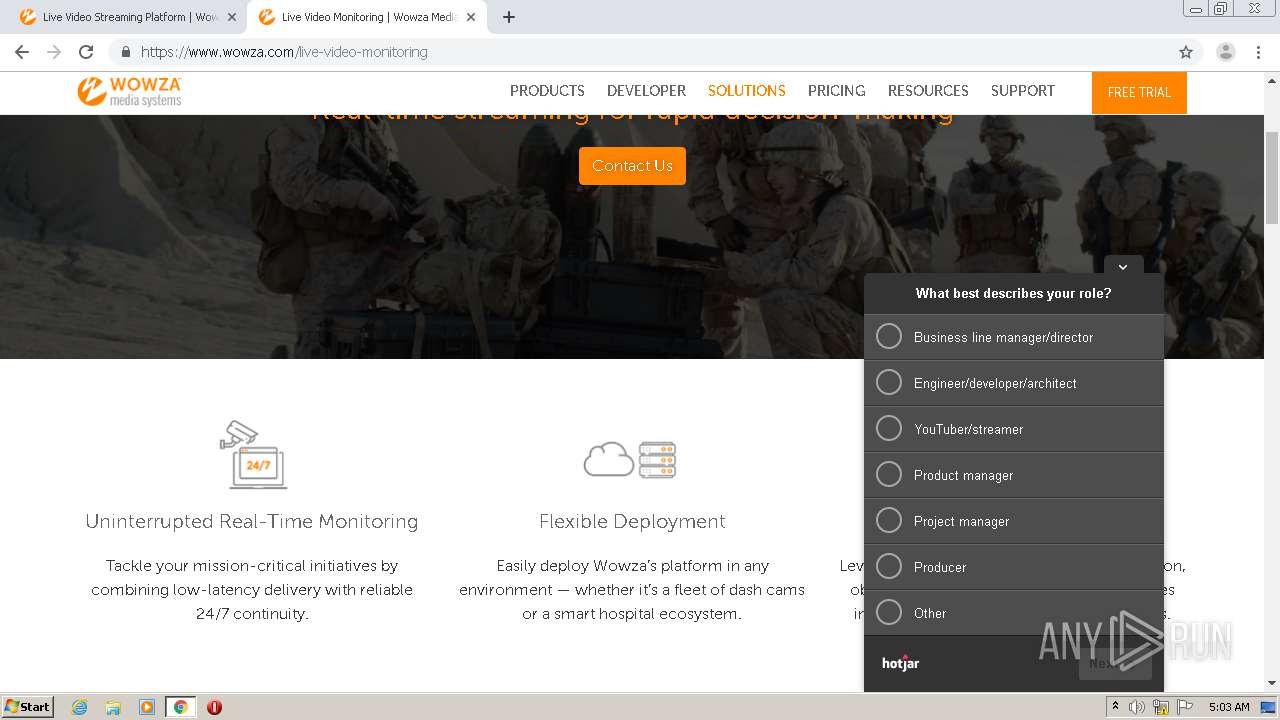Open the PRICING menu item

coord(837,91)
